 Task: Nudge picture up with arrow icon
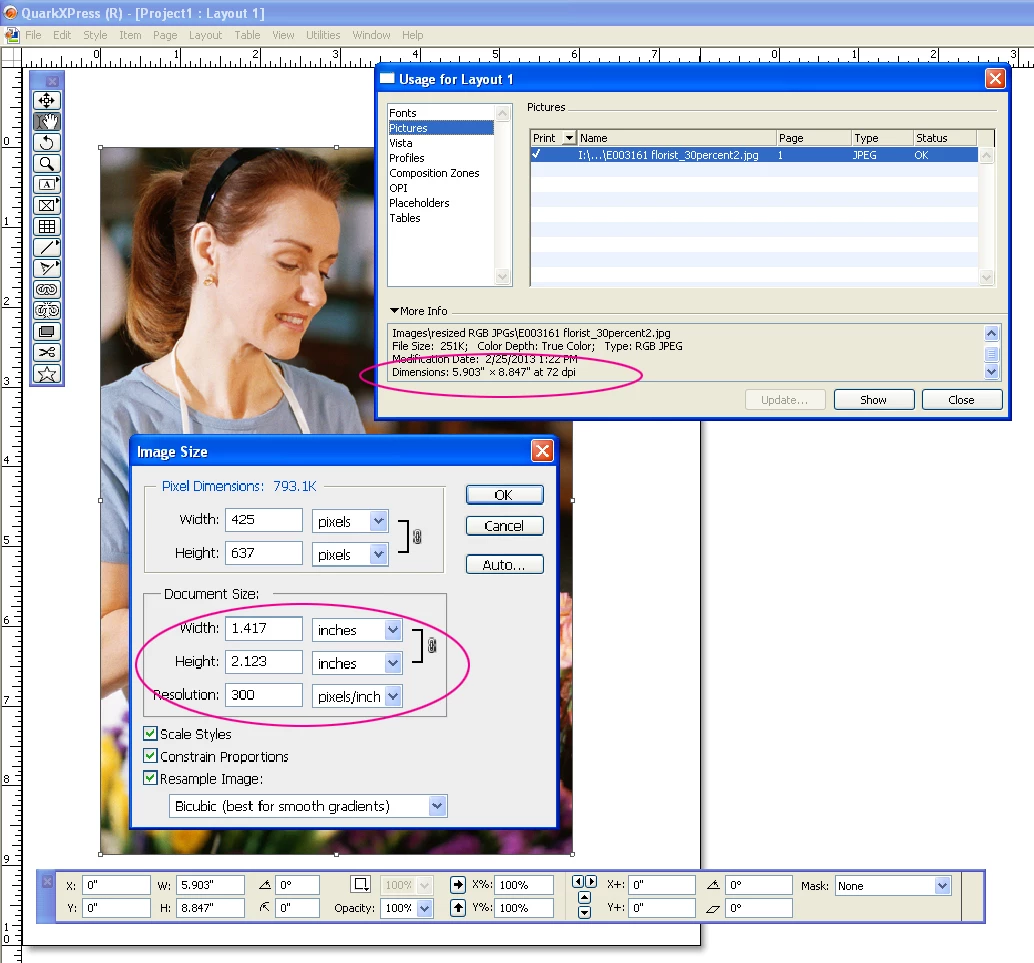point(584,898)
